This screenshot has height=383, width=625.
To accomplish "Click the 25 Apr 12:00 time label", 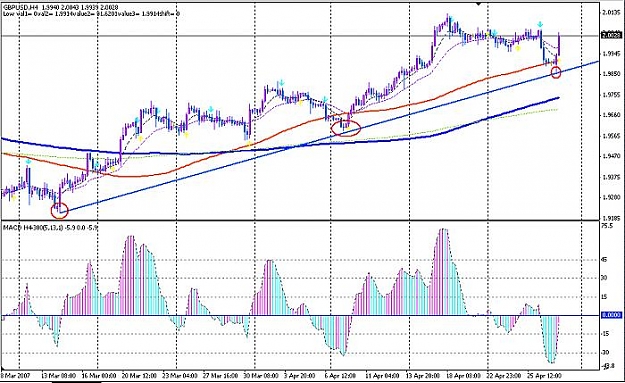I will pyautogui.click(x=544, y=376).
